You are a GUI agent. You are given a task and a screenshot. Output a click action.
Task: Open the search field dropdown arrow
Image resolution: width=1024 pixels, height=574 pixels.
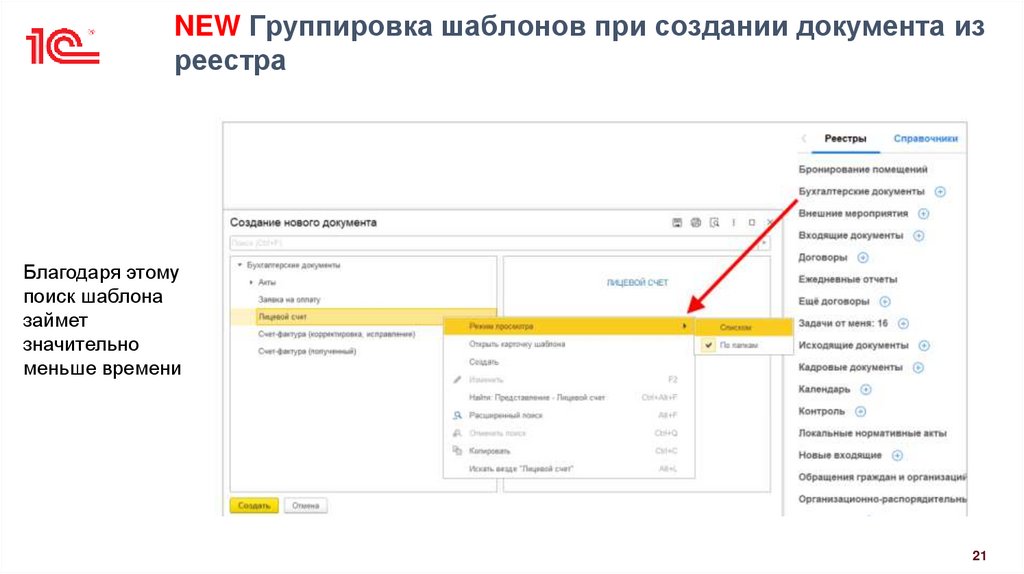(x=763, y=243)
